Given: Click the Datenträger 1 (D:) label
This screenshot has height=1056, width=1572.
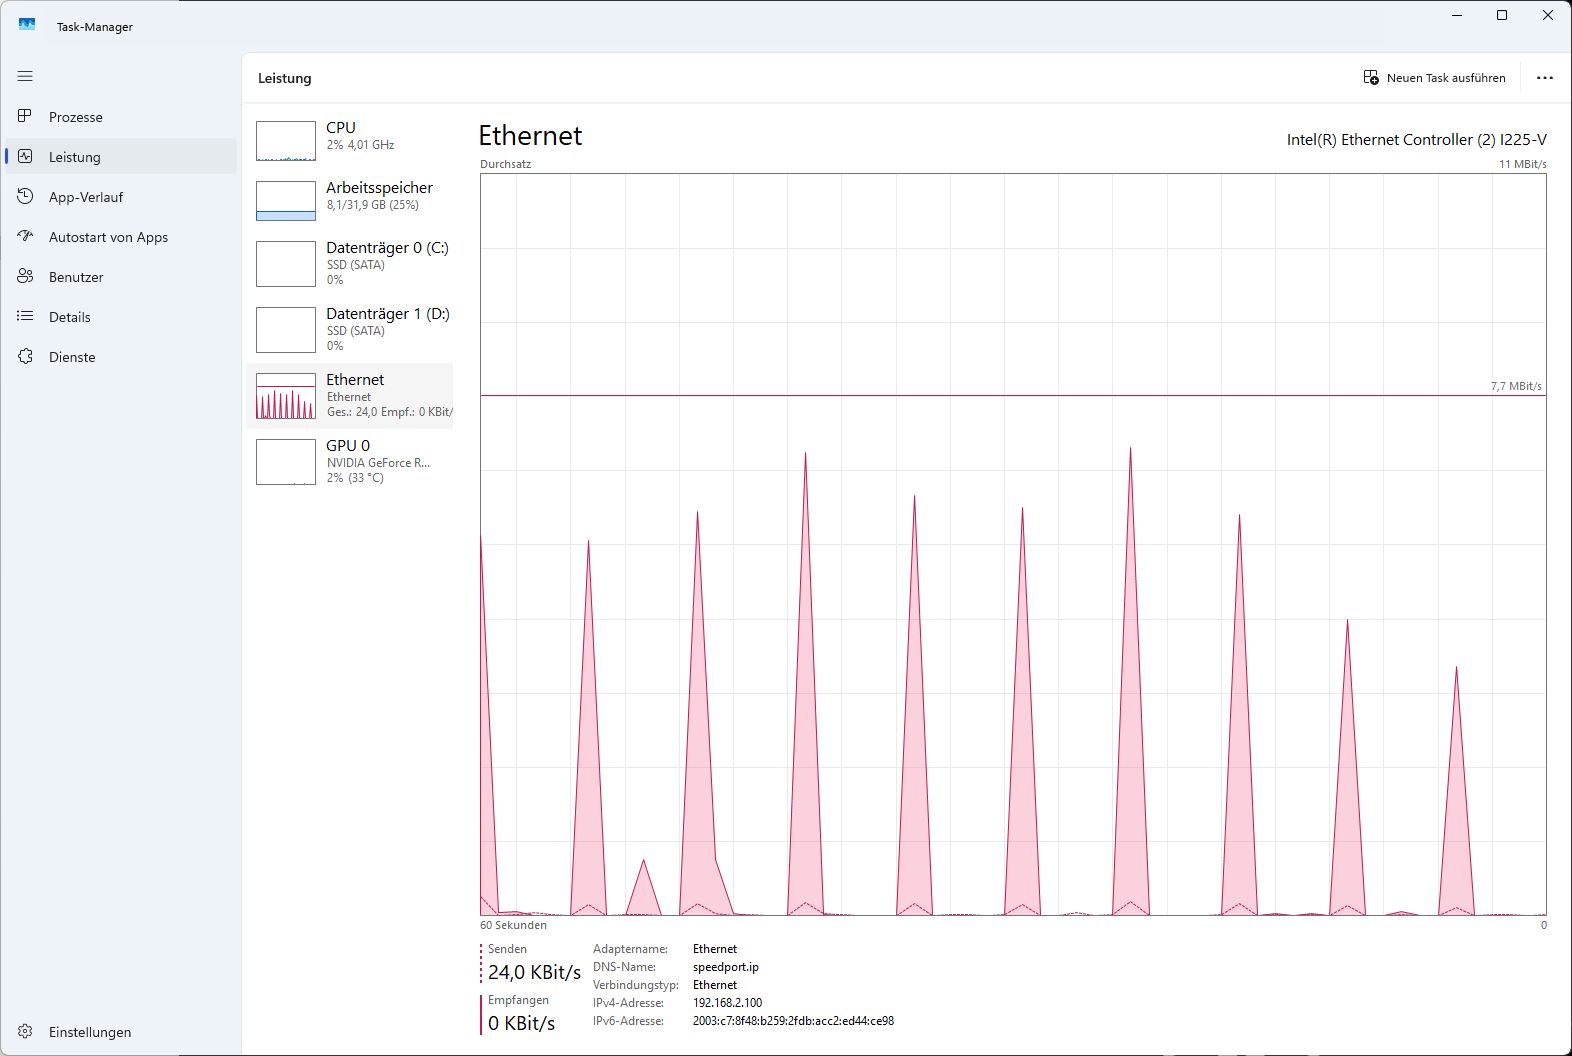Looking at the screenshot, I should tap(388, 314).
